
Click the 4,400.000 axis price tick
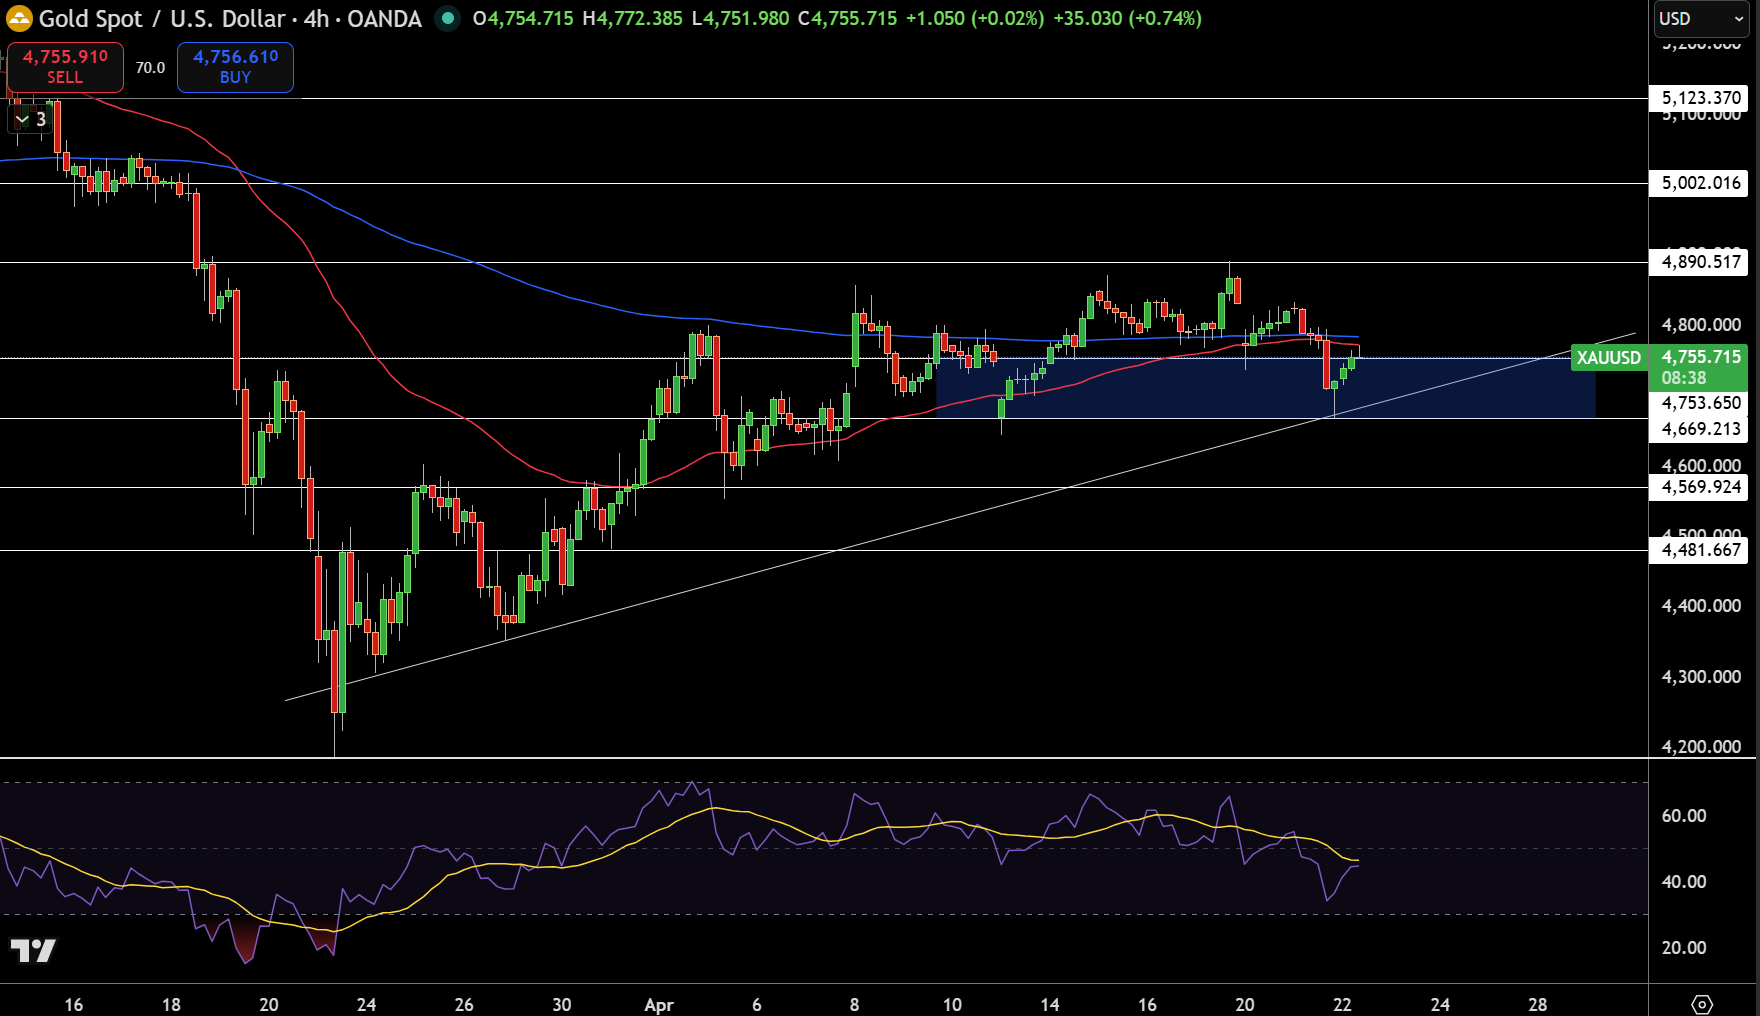click(1701, 606)
